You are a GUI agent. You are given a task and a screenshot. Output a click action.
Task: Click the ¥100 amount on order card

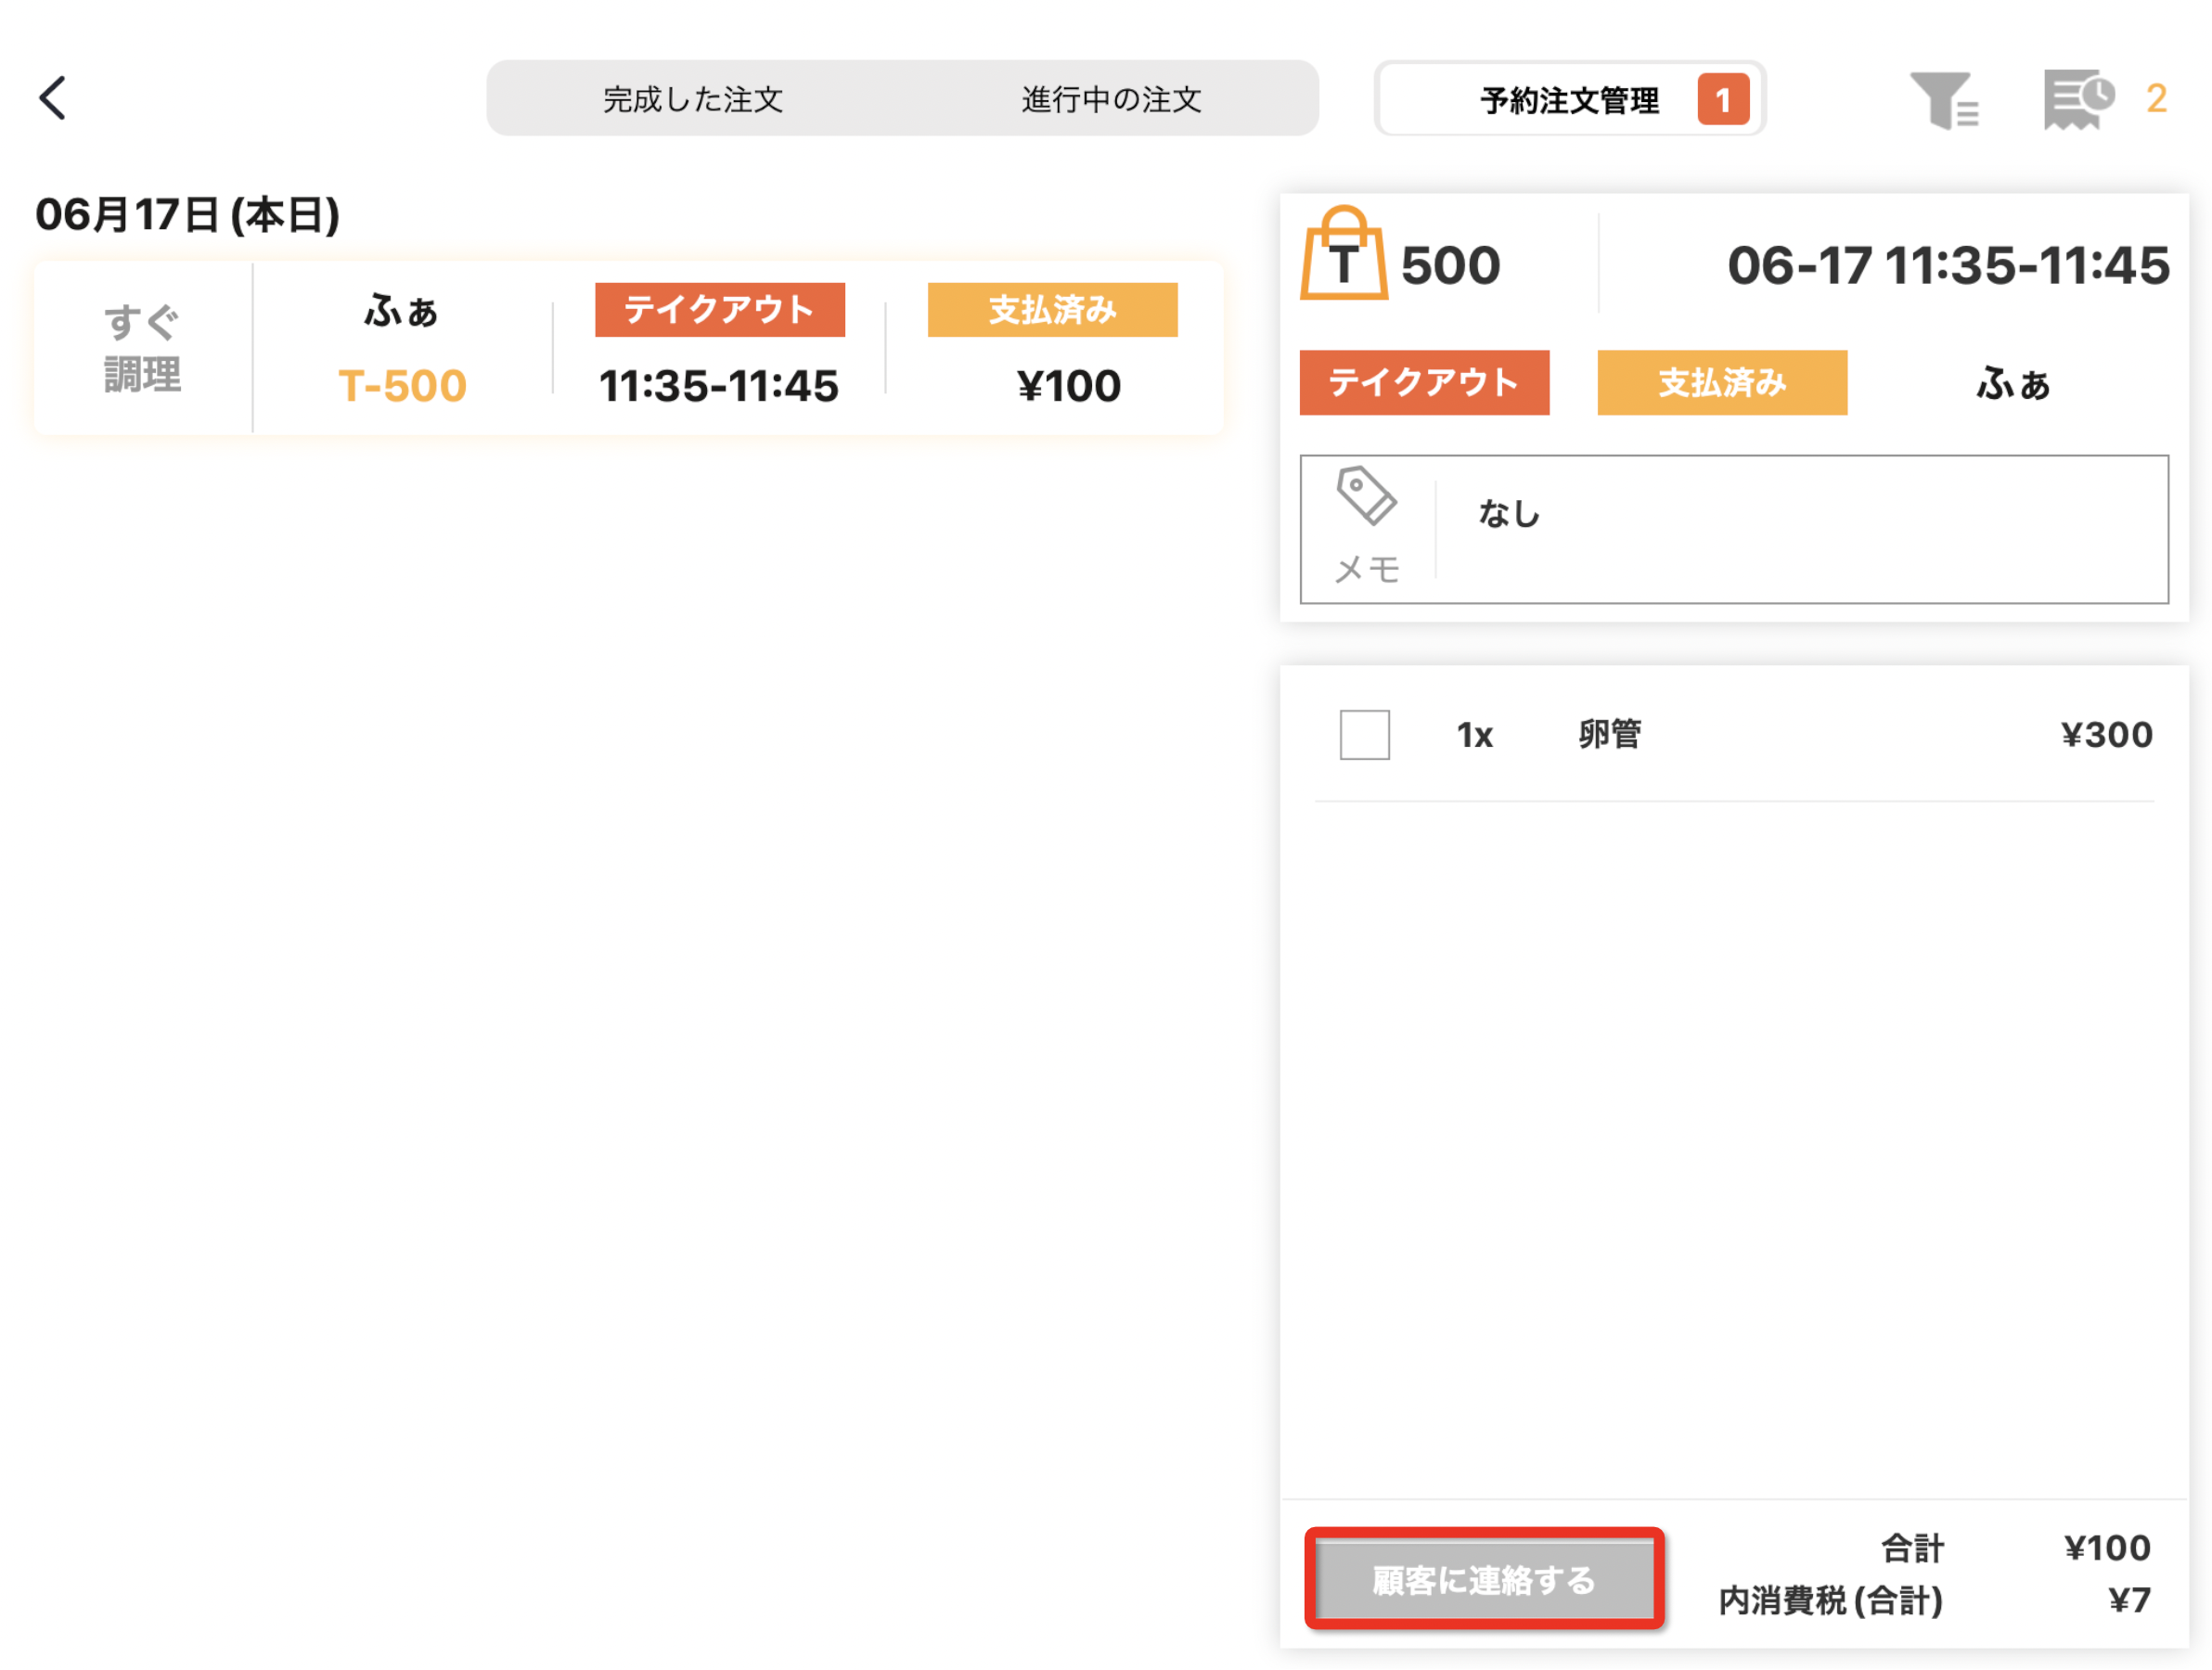point(1068,386)
